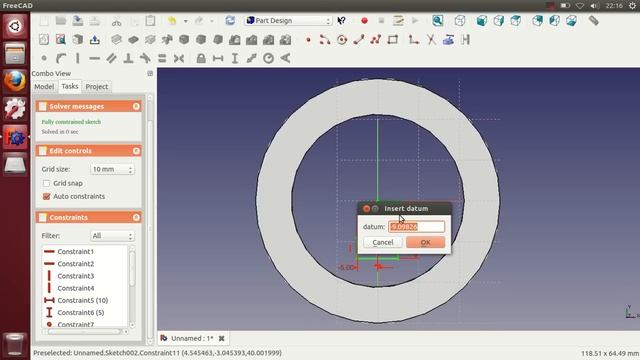Click the Save document icon

tap(78, 21)
